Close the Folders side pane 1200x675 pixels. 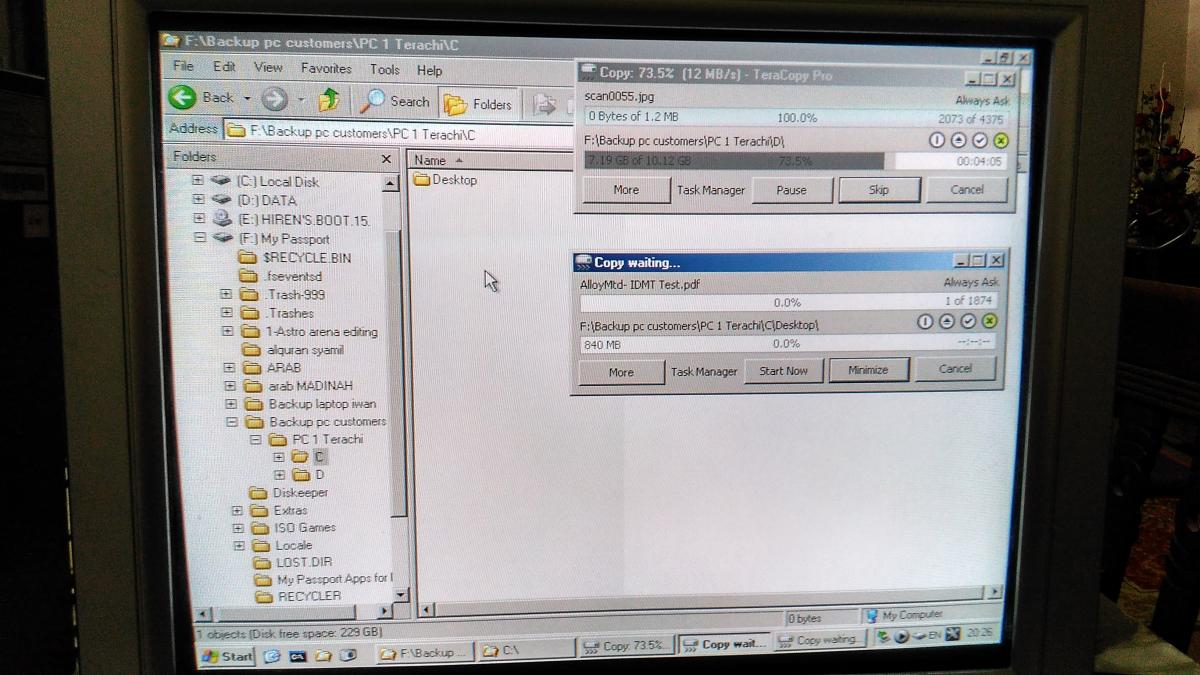(387, 158)
